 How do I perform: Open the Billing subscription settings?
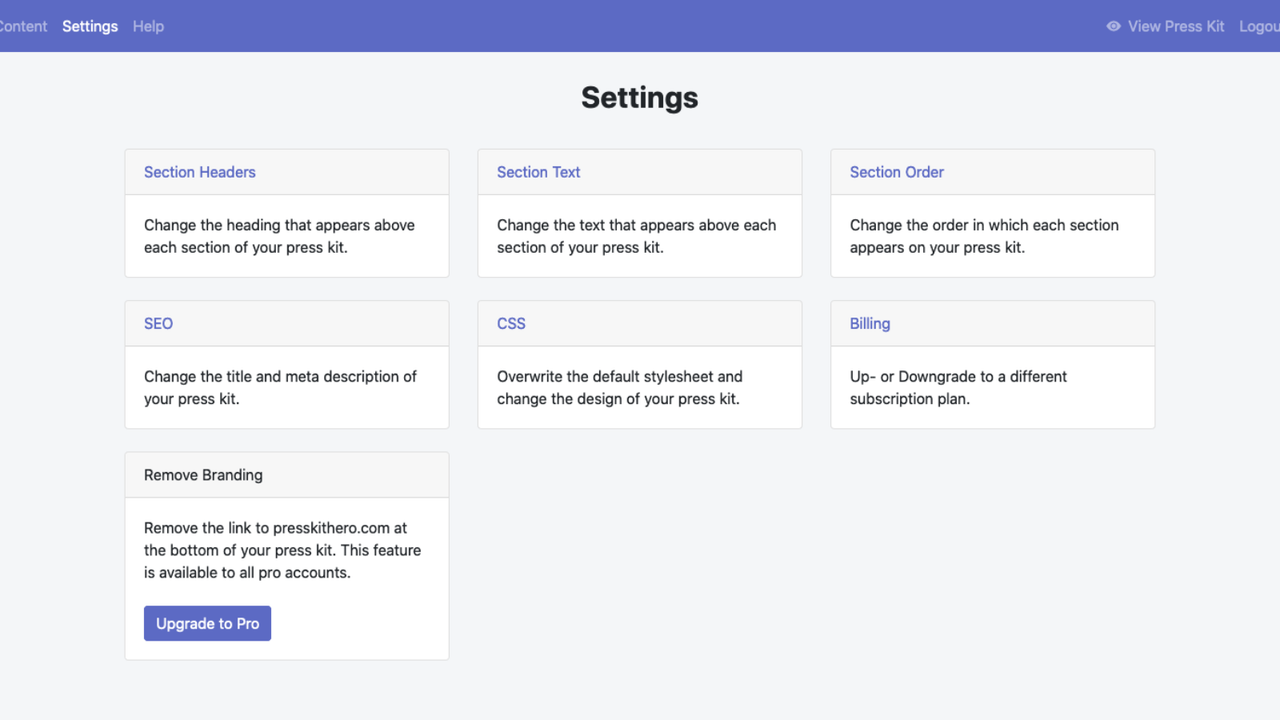[869, 323]
